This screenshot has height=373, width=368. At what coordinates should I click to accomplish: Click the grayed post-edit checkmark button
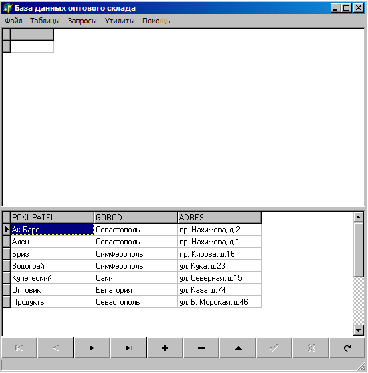pos(274,348)
